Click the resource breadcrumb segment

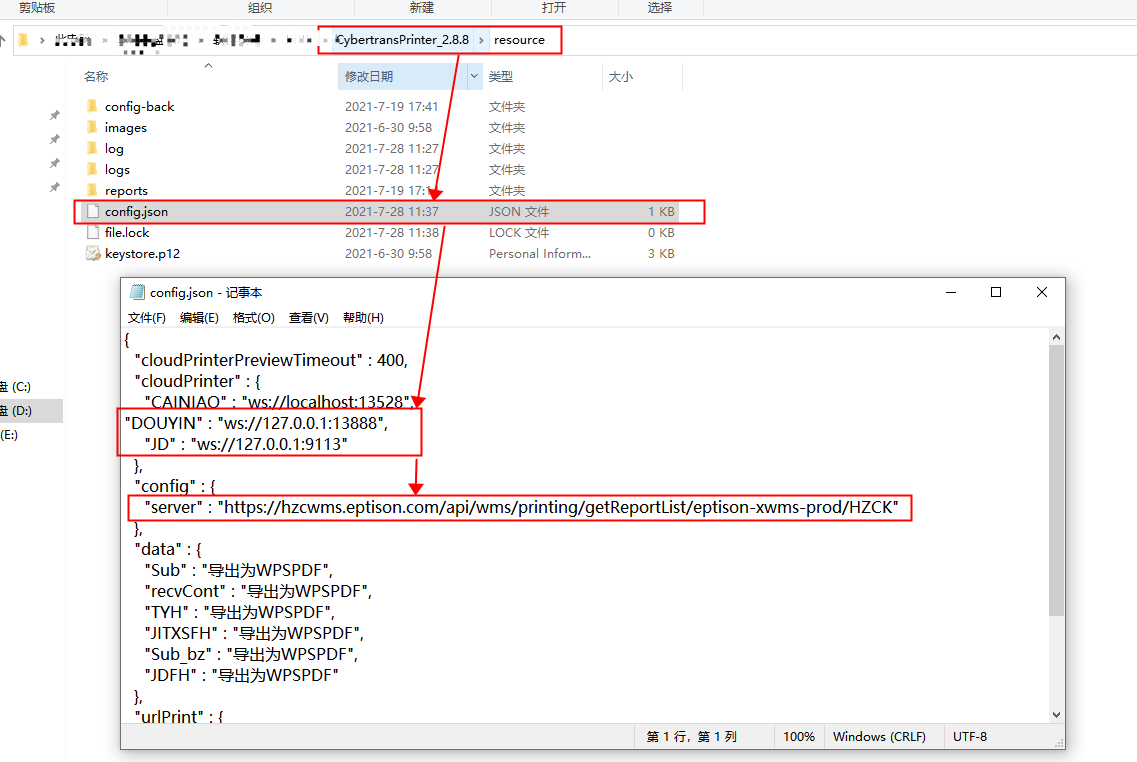(519, 40)
